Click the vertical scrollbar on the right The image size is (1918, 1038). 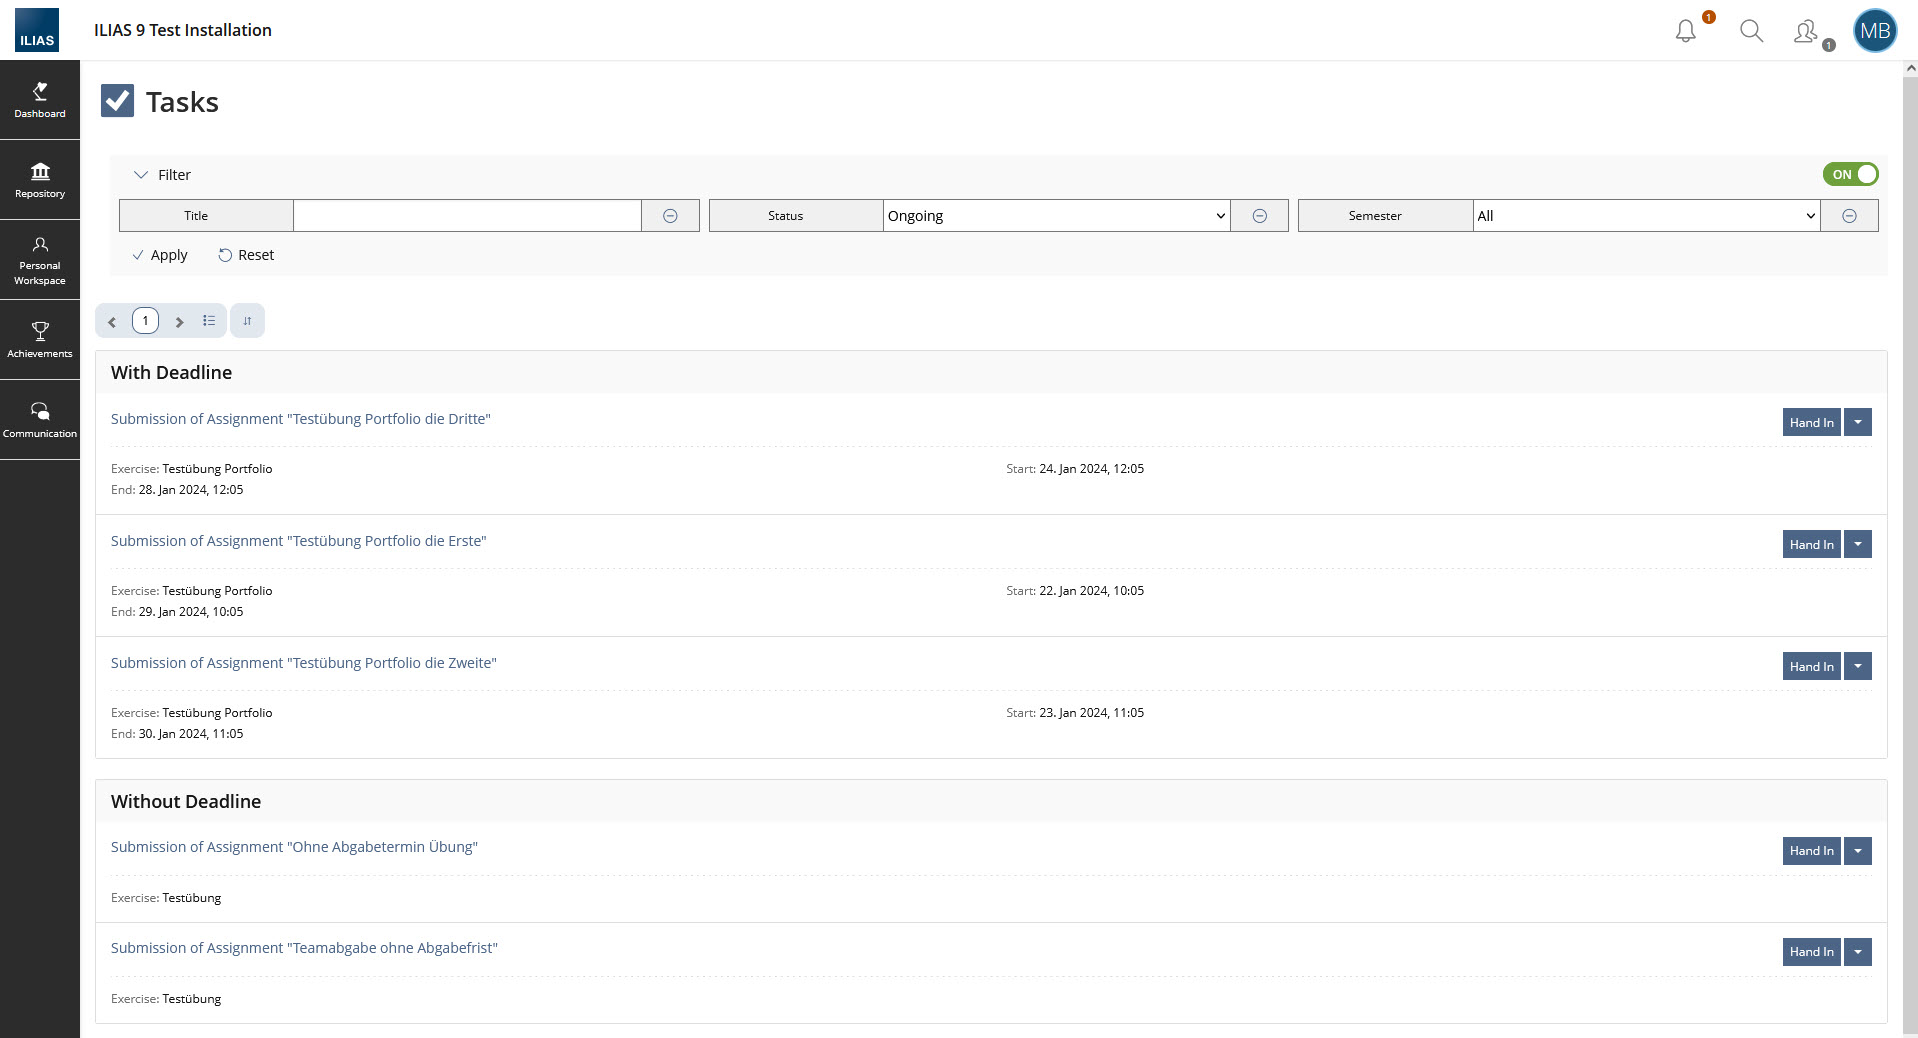click(1910, 500)
